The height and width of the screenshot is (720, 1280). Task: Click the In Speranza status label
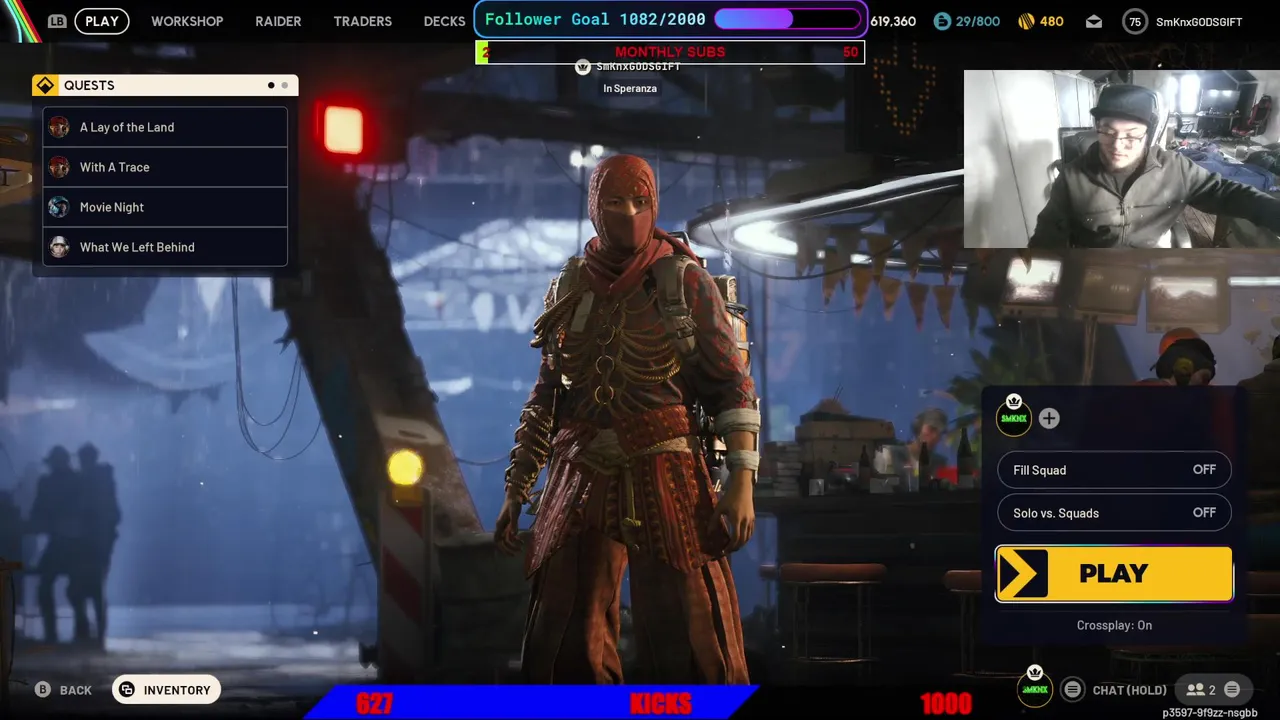(x=630, y=88)
